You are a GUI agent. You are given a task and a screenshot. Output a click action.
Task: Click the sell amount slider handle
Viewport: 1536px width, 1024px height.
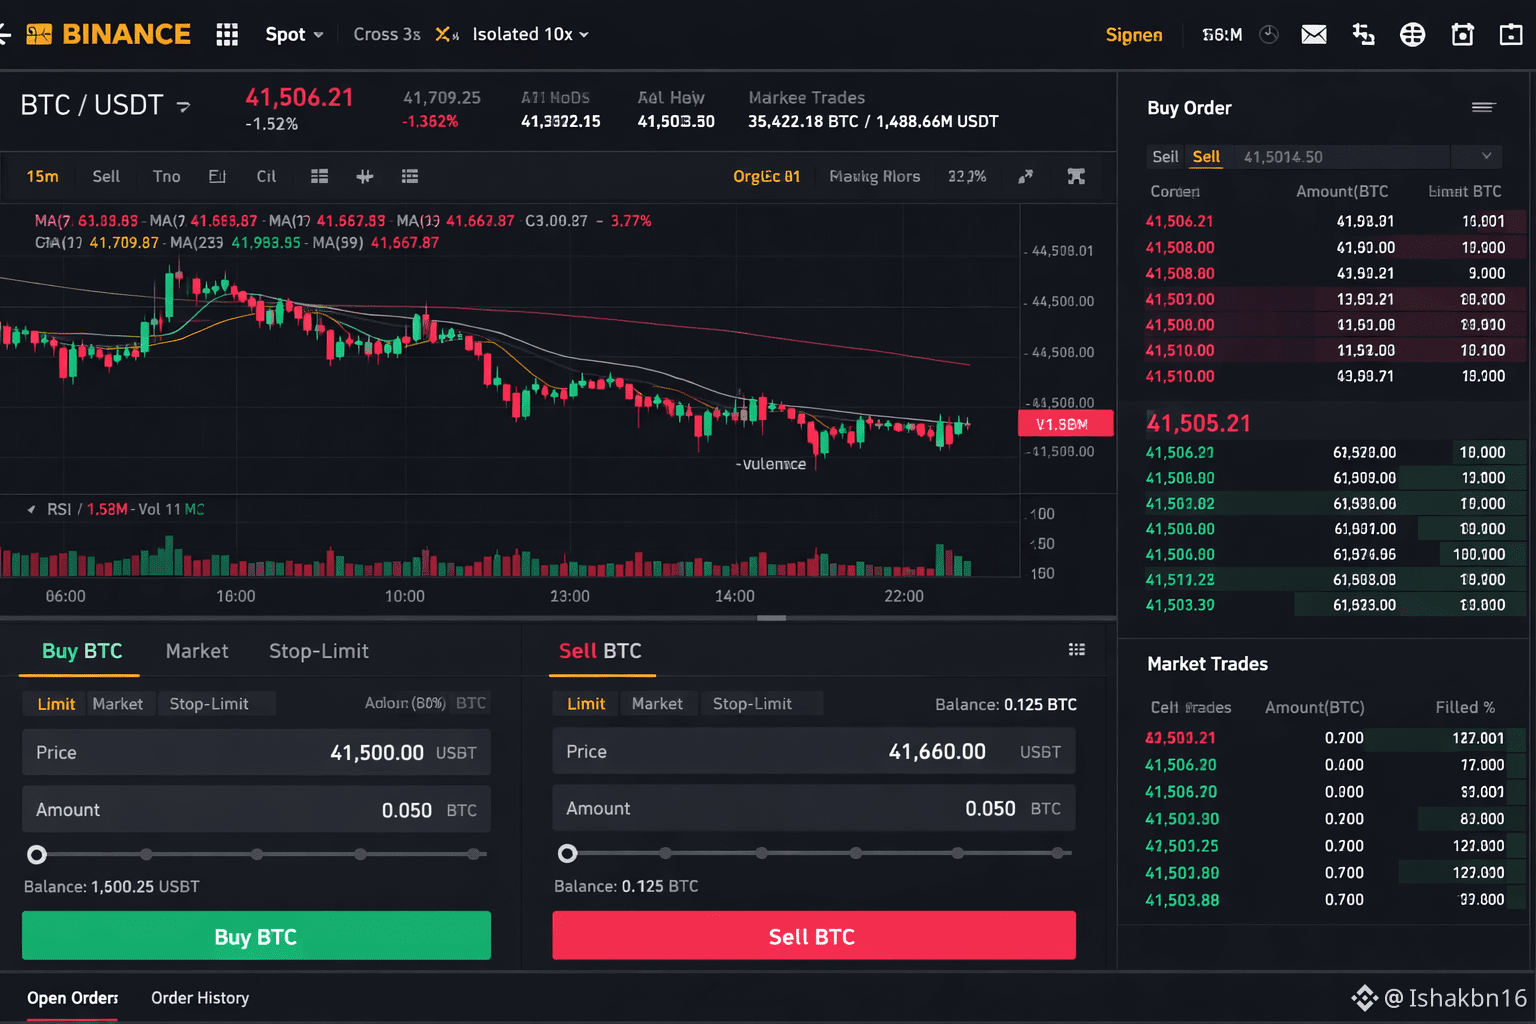click(x=567, y=853)
